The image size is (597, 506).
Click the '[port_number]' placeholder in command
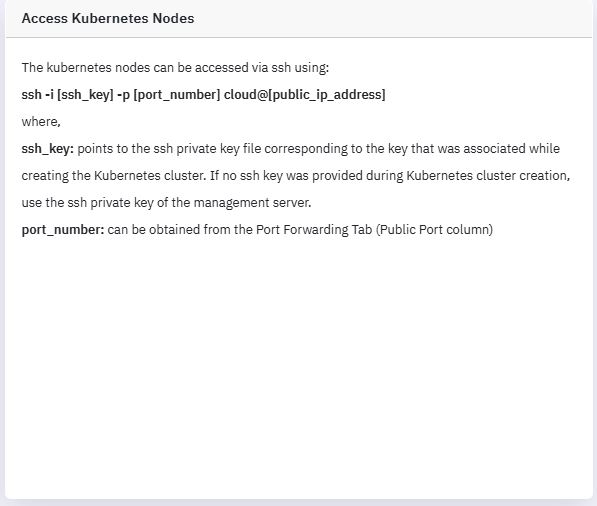[177, 94]
